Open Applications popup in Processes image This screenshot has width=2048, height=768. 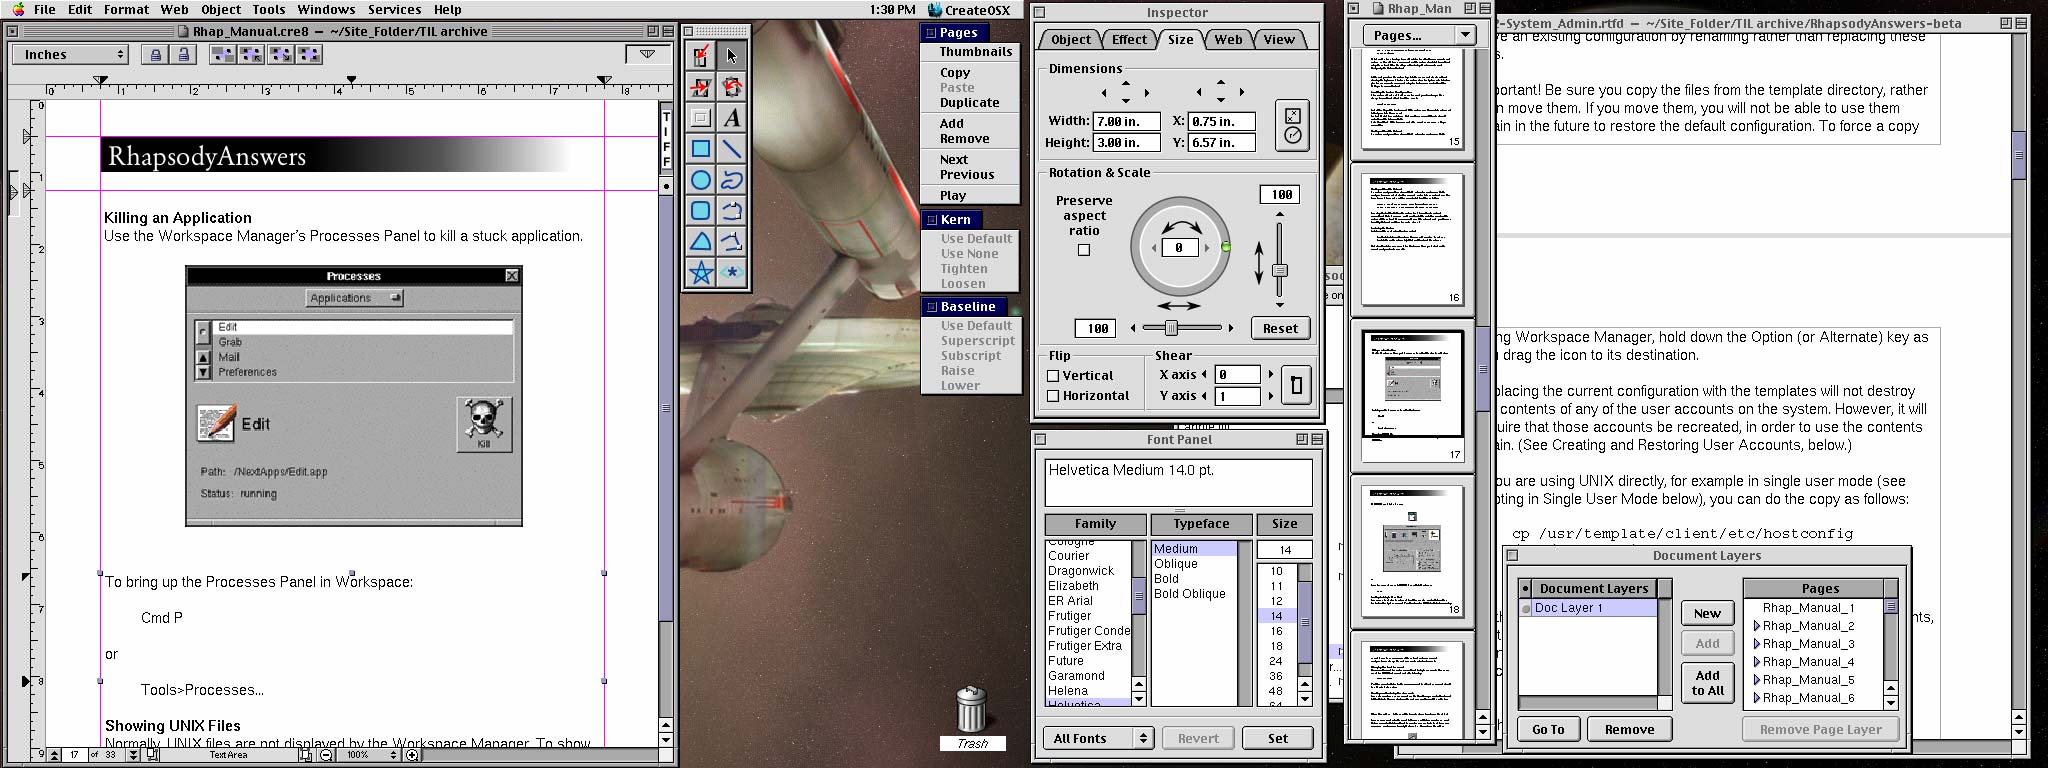click(x=354, y=298)
